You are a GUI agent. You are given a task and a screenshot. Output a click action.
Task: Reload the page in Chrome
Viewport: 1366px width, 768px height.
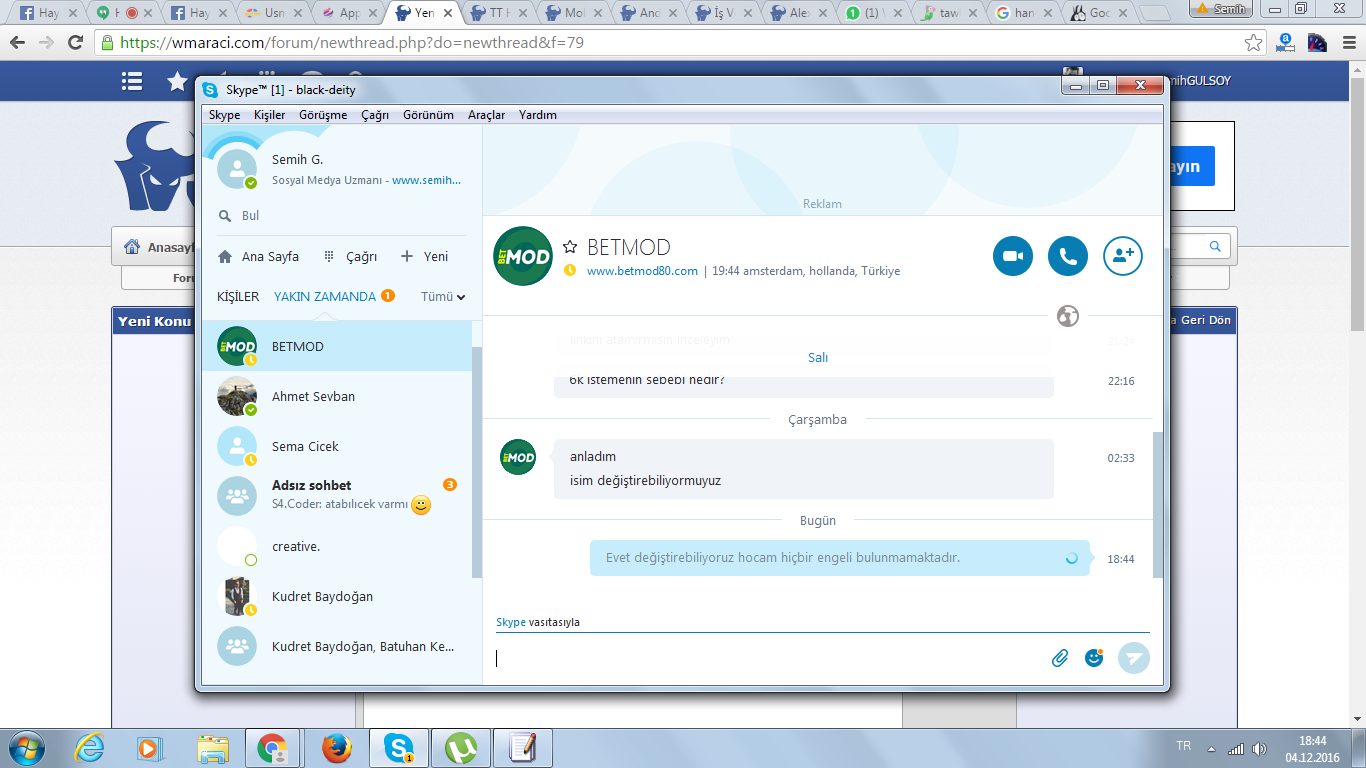pyautogui.click(x=75, y=43)
